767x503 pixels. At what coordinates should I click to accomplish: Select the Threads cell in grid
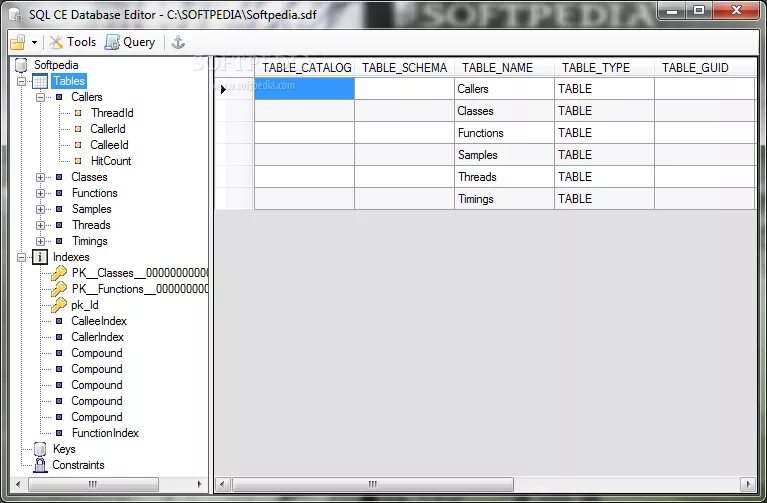click(504, 177)
